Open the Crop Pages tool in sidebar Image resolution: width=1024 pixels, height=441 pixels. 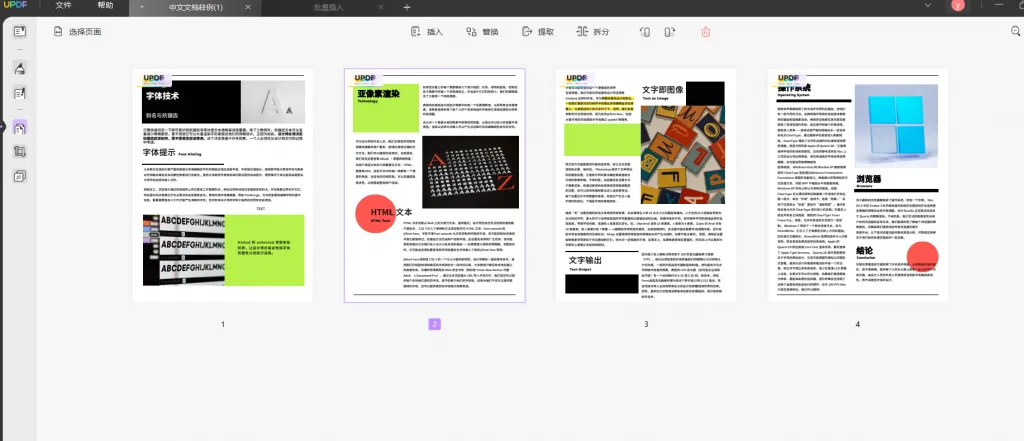point(20,152)
